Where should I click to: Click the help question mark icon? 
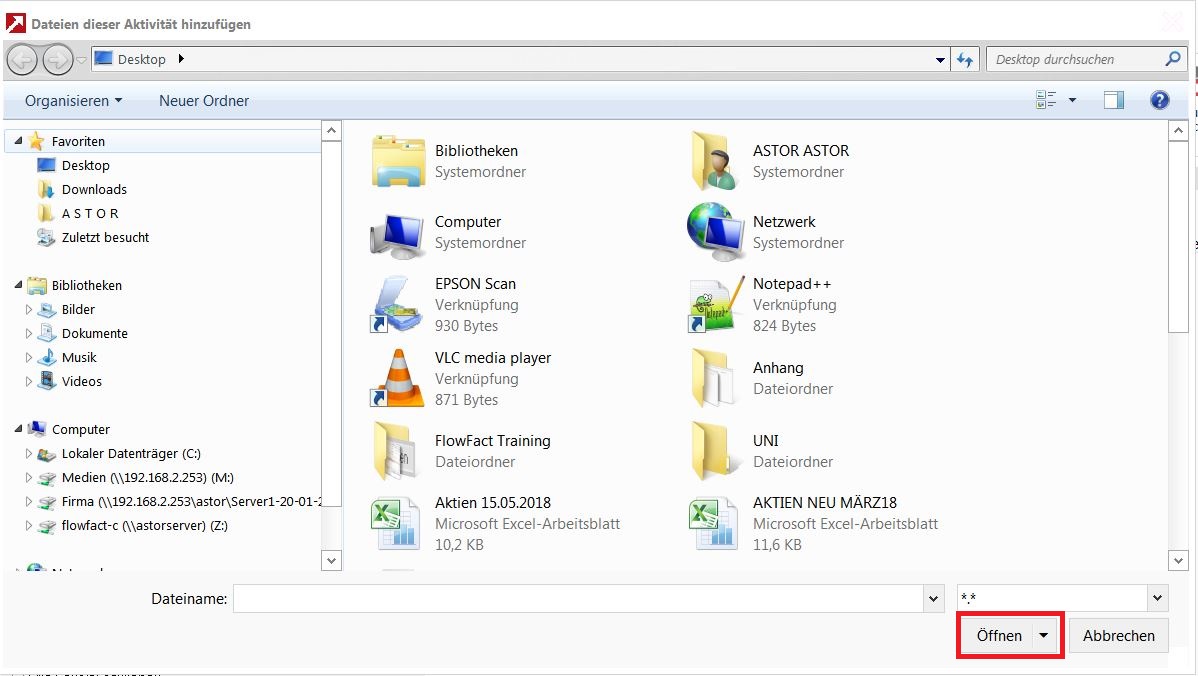(x=1160, y=100)
